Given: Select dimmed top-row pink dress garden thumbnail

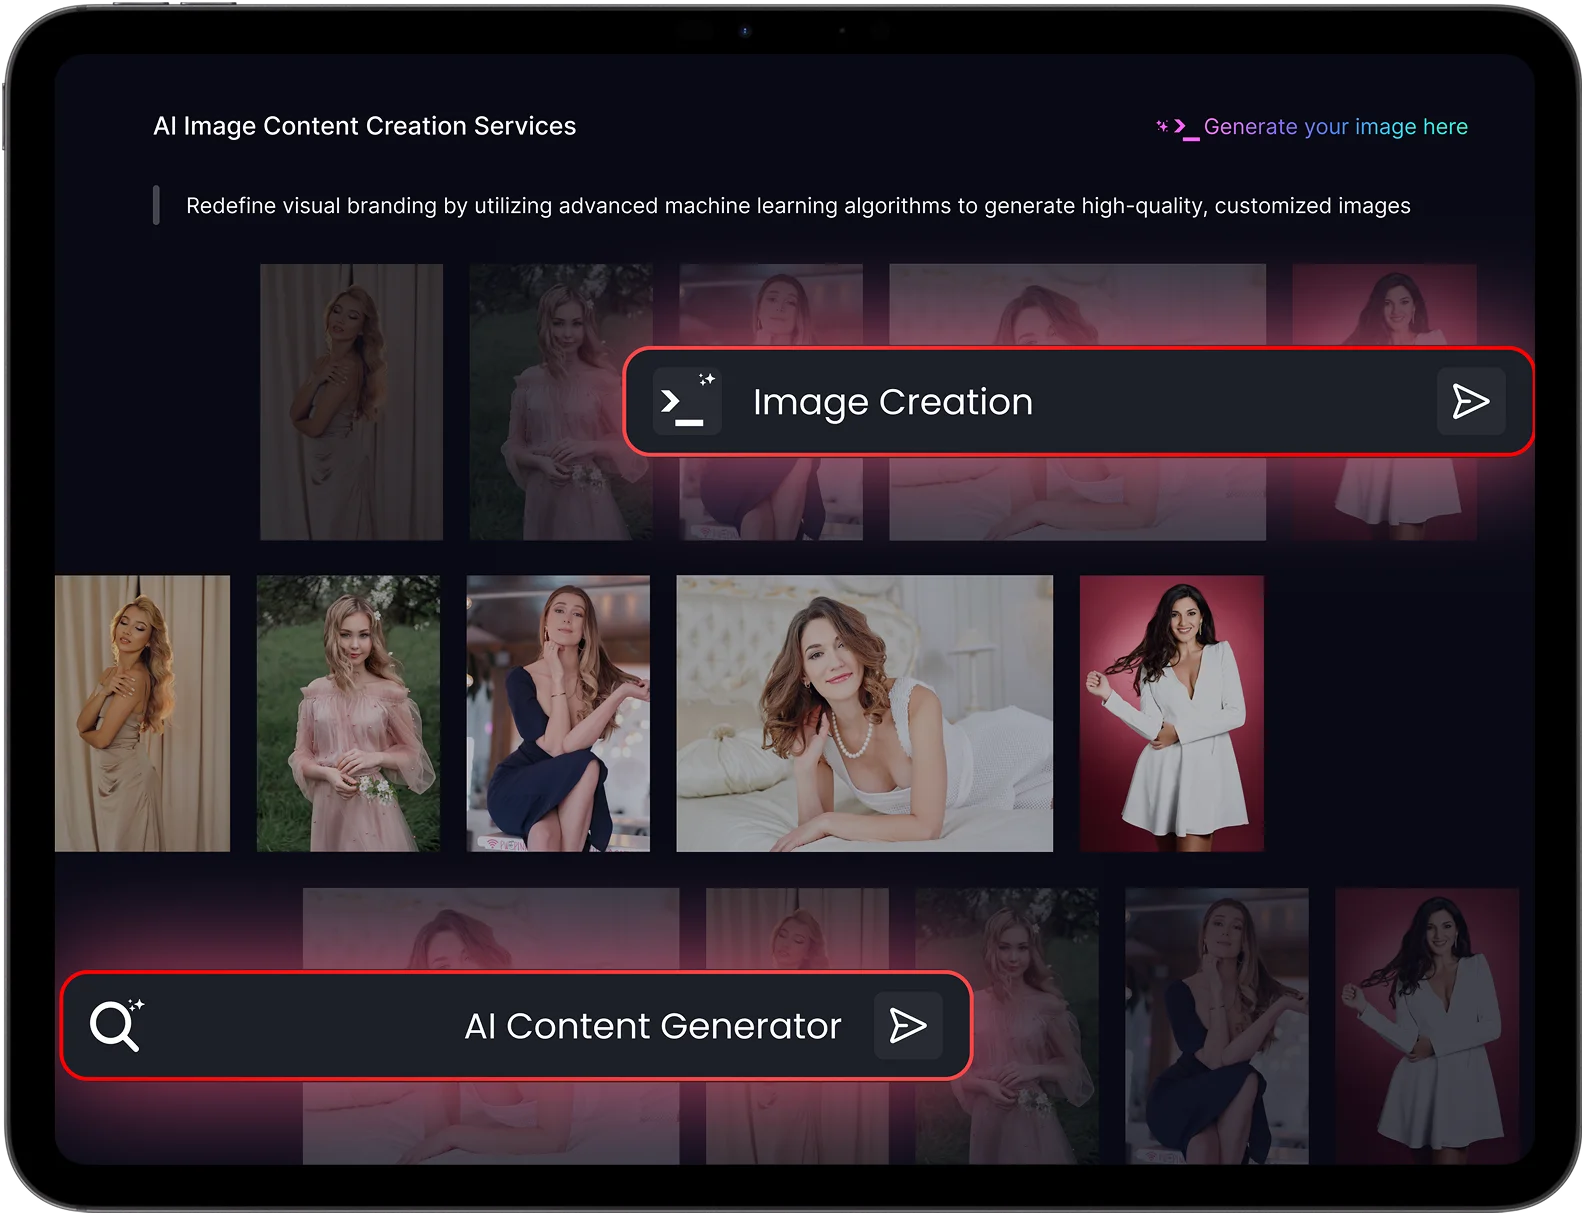Looking at the screenshot, I should point(561,402).
